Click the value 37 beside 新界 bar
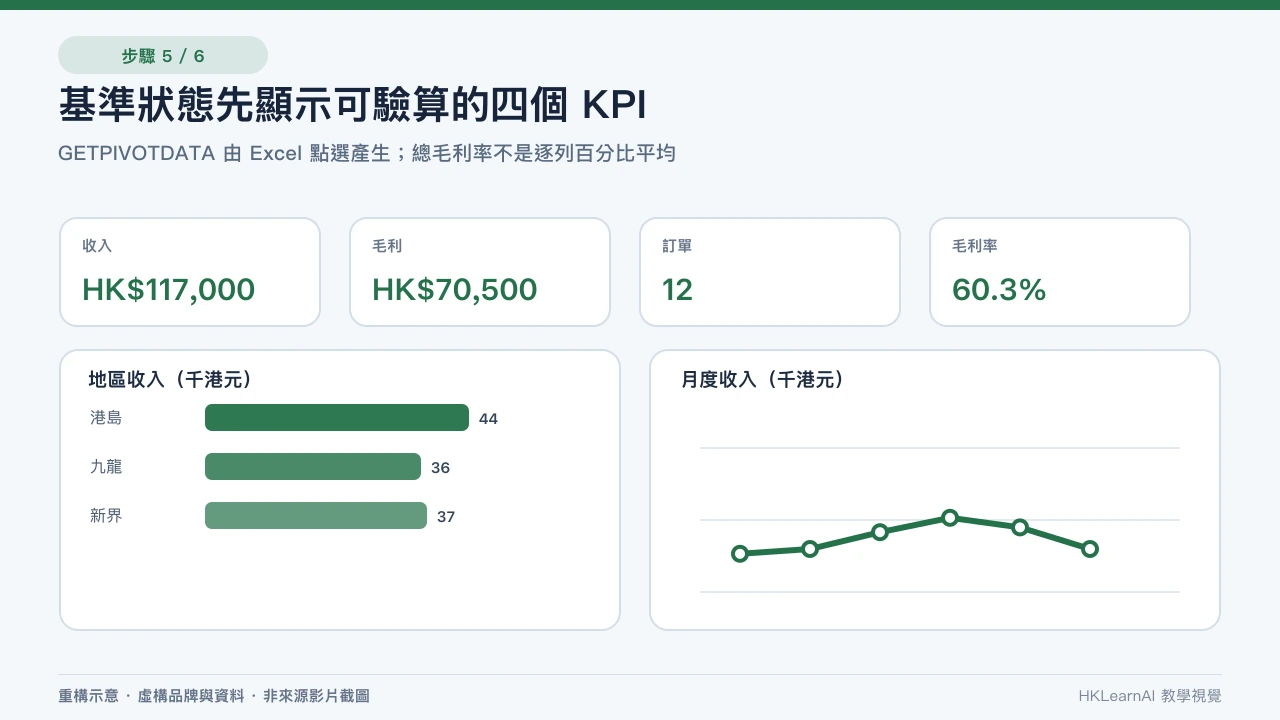Viewport: 1280px width, 720px height. tap(446, 516)
